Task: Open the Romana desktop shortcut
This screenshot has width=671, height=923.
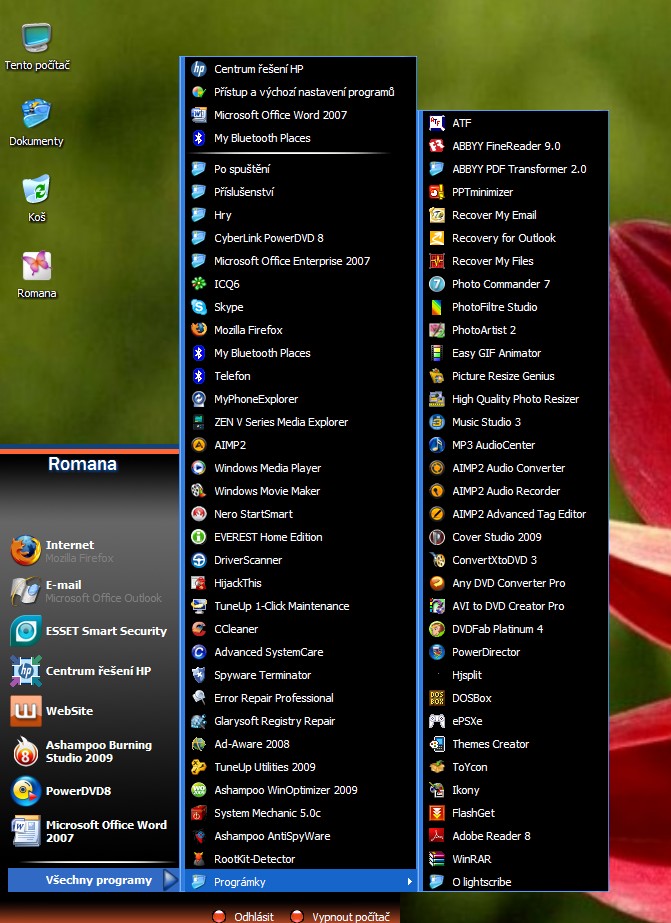Action: click(37, 267)
